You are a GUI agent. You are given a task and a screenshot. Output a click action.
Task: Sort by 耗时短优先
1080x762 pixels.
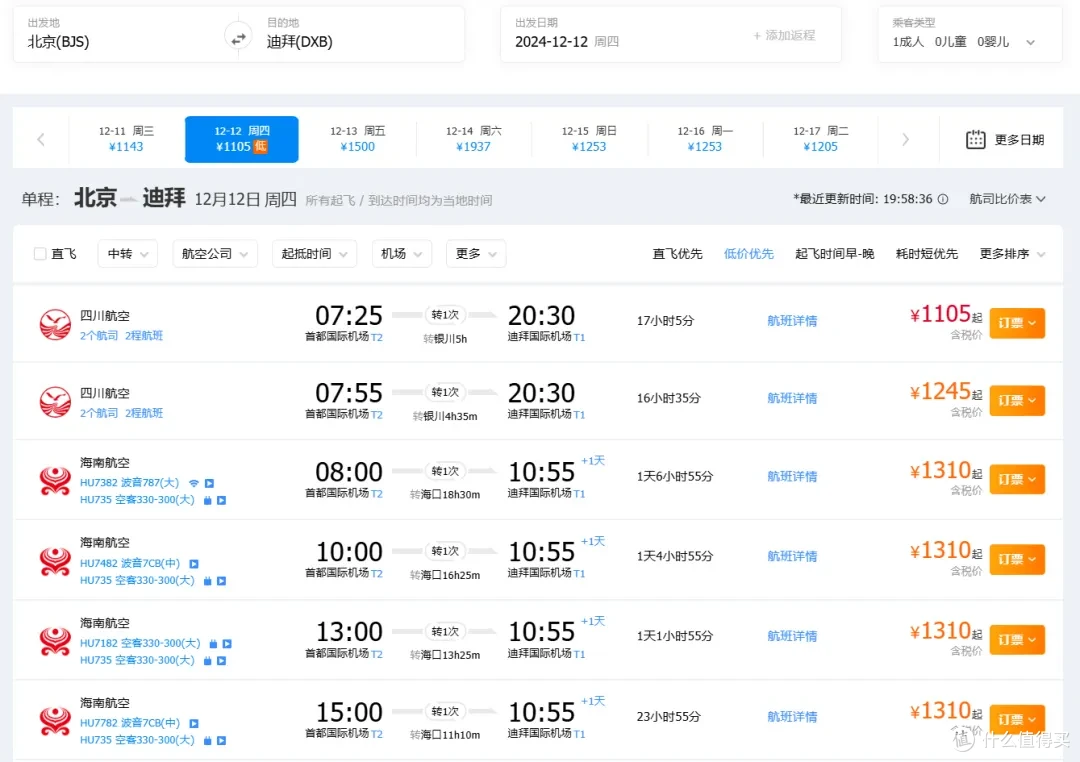[x=926, y=254]
